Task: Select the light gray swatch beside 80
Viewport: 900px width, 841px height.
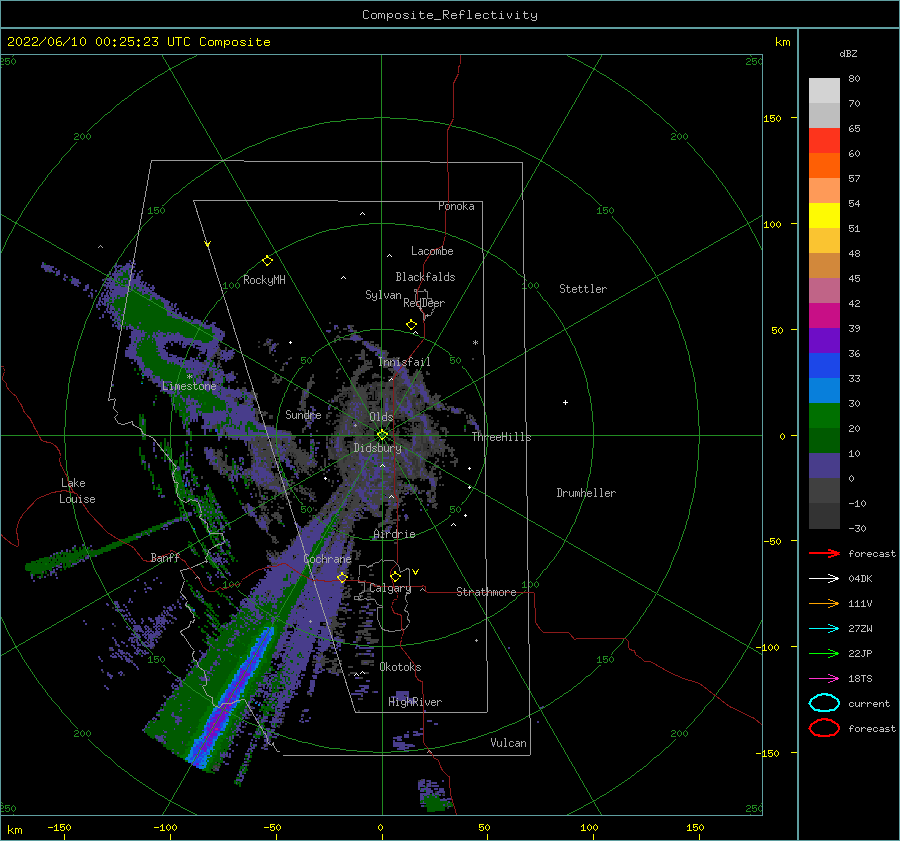Action: pyautogui.click(x=824, y=90)
